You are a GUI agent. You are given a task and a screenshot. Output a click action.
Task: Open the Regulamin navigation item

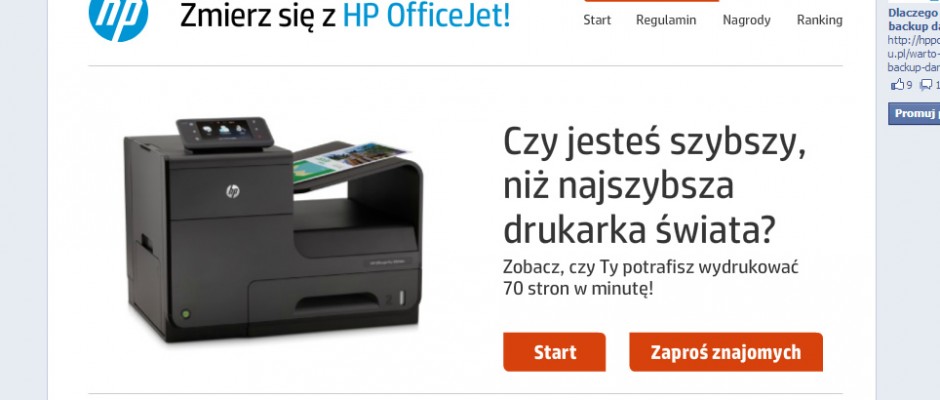pyautogui.click(x=666, y=20)
